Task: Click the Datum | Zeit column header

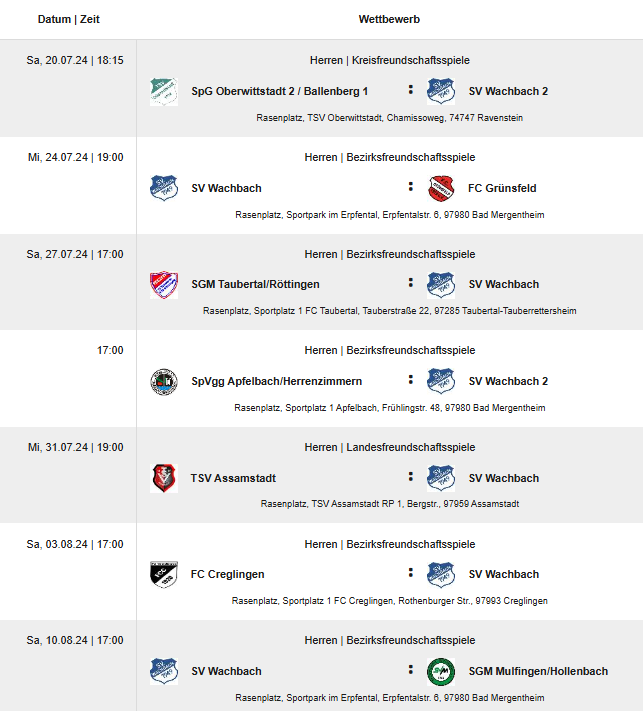Action: point(68,19)
